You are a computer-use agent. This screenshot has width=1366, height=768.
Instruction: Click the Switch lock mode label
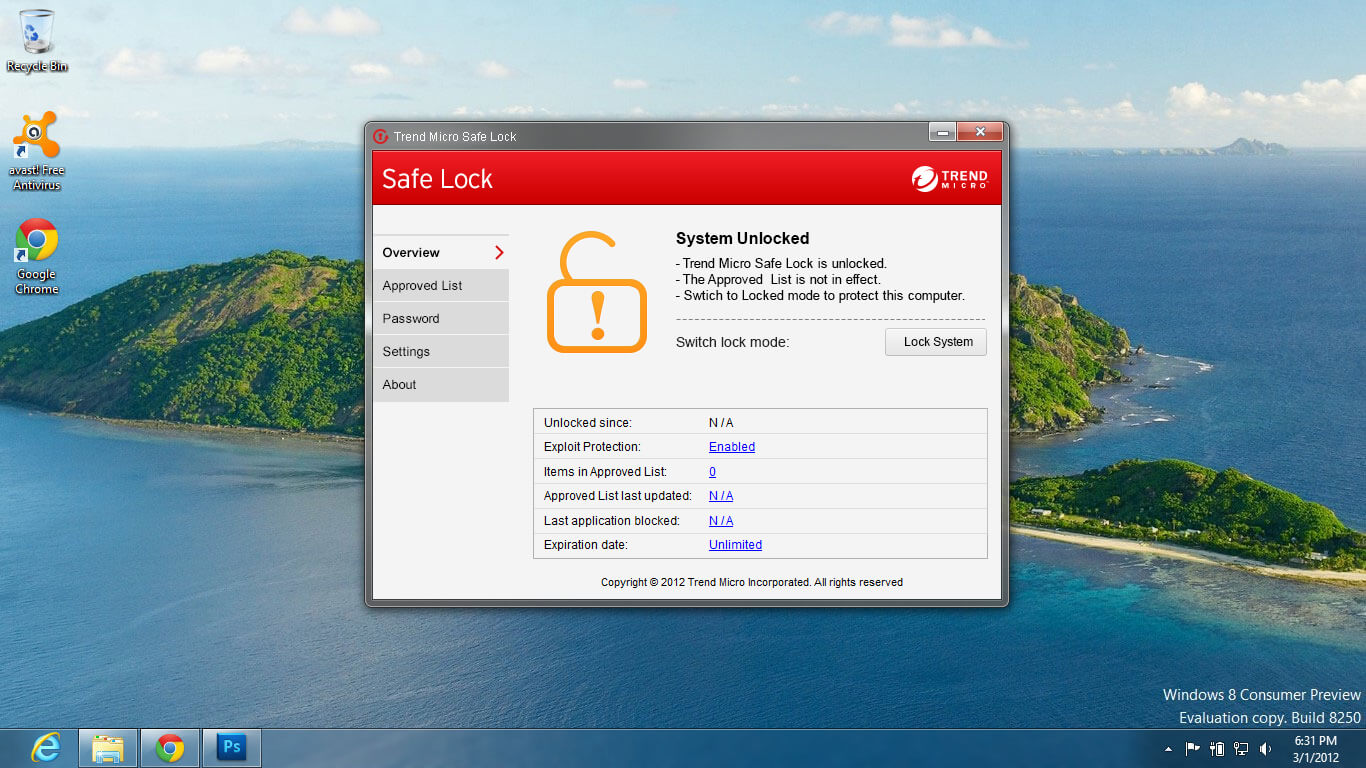click(x=733, y=342)
